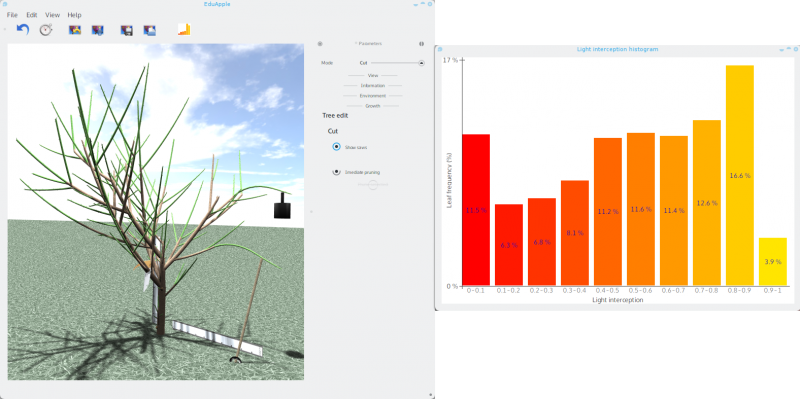Click the first landscape picture toolbar icon
Viewport: 800px width, 399px height.
(75, 30)
